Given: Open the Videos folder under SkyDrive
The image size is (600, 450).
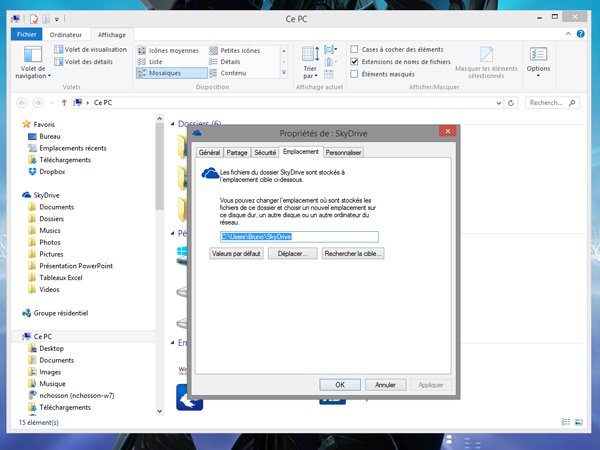Looking at the screenshot, I should (44, 290).
